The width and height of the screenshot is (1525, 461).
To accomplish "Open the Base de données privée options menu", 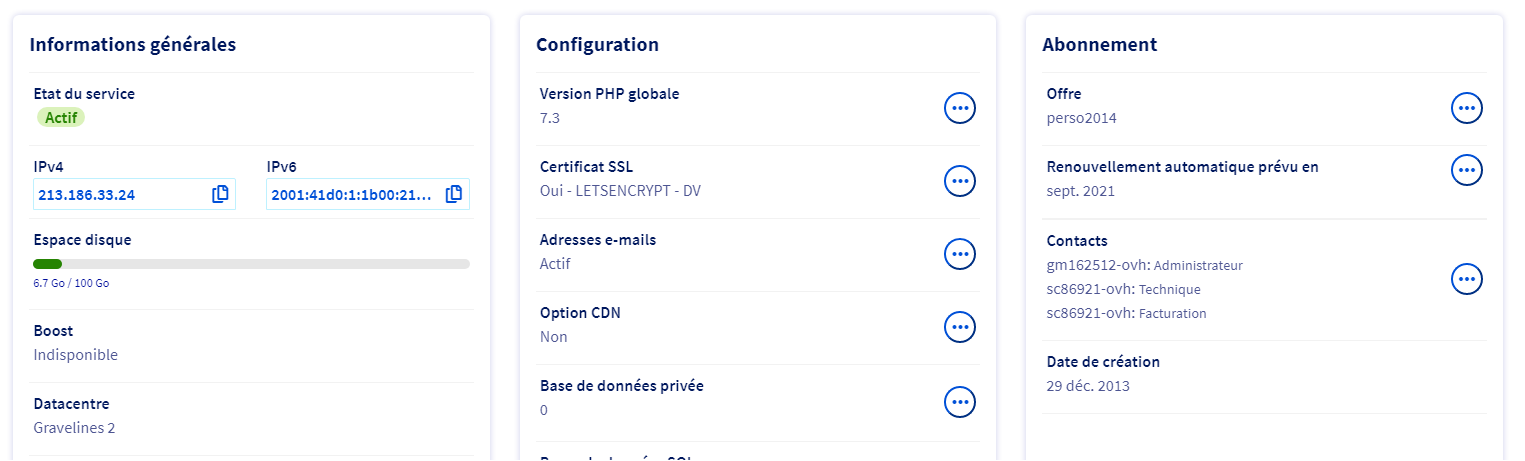I will point(960,401).
